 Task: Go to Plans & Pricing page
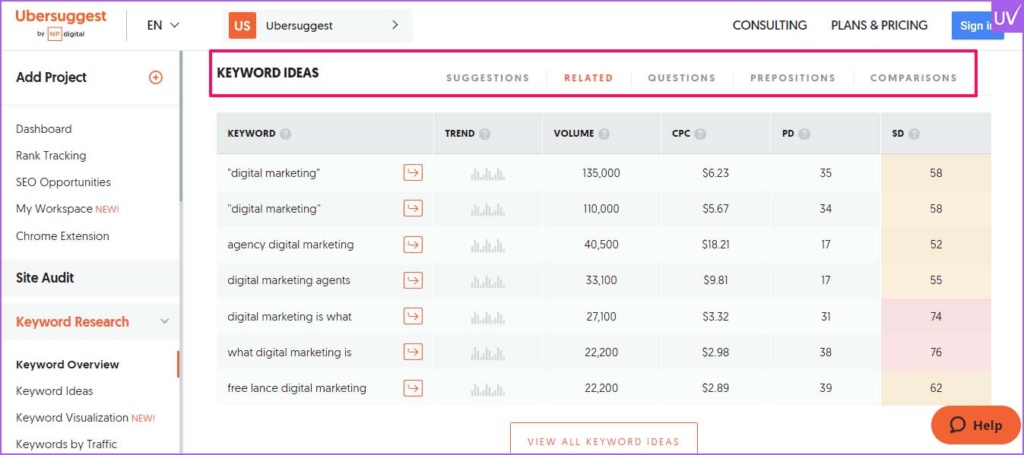(x=879, y=25)
